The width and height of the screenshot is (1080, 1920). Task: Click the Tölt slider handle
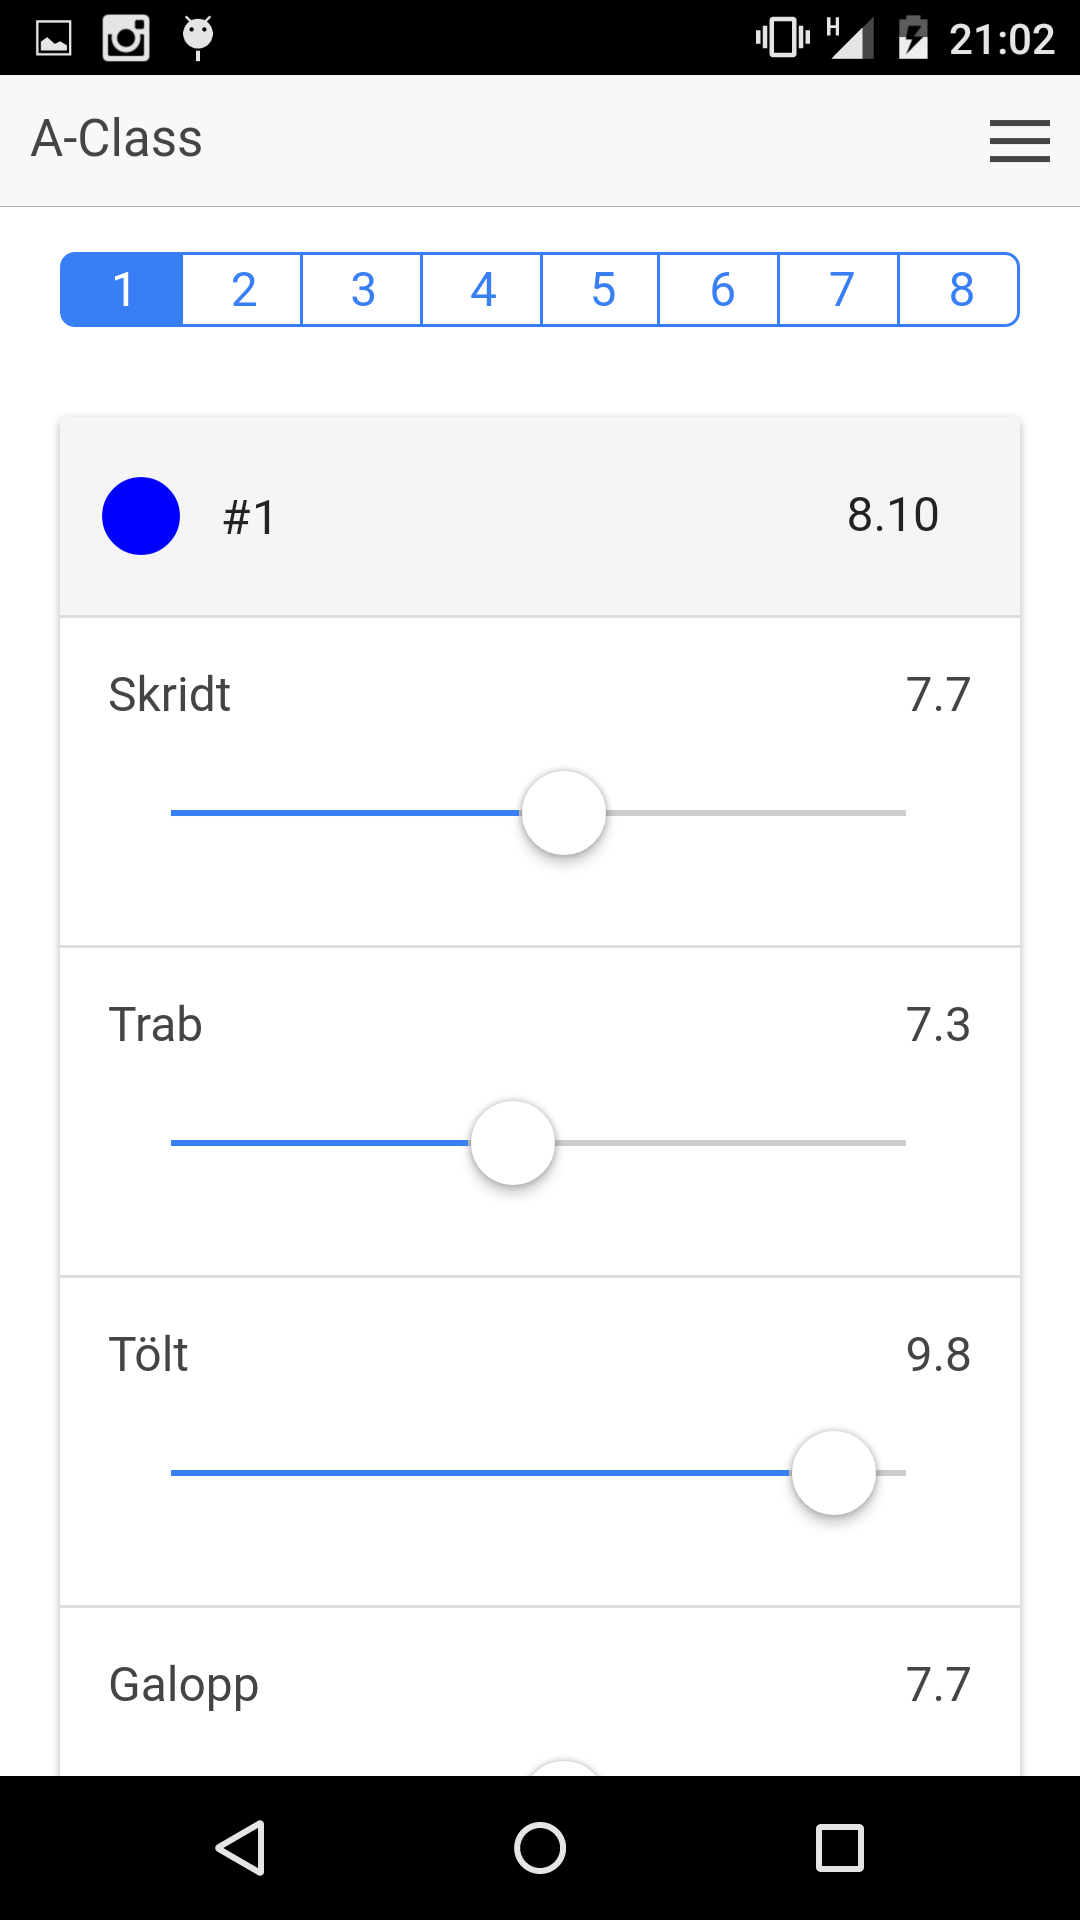pyautogui.click(x=834, y=1473)
